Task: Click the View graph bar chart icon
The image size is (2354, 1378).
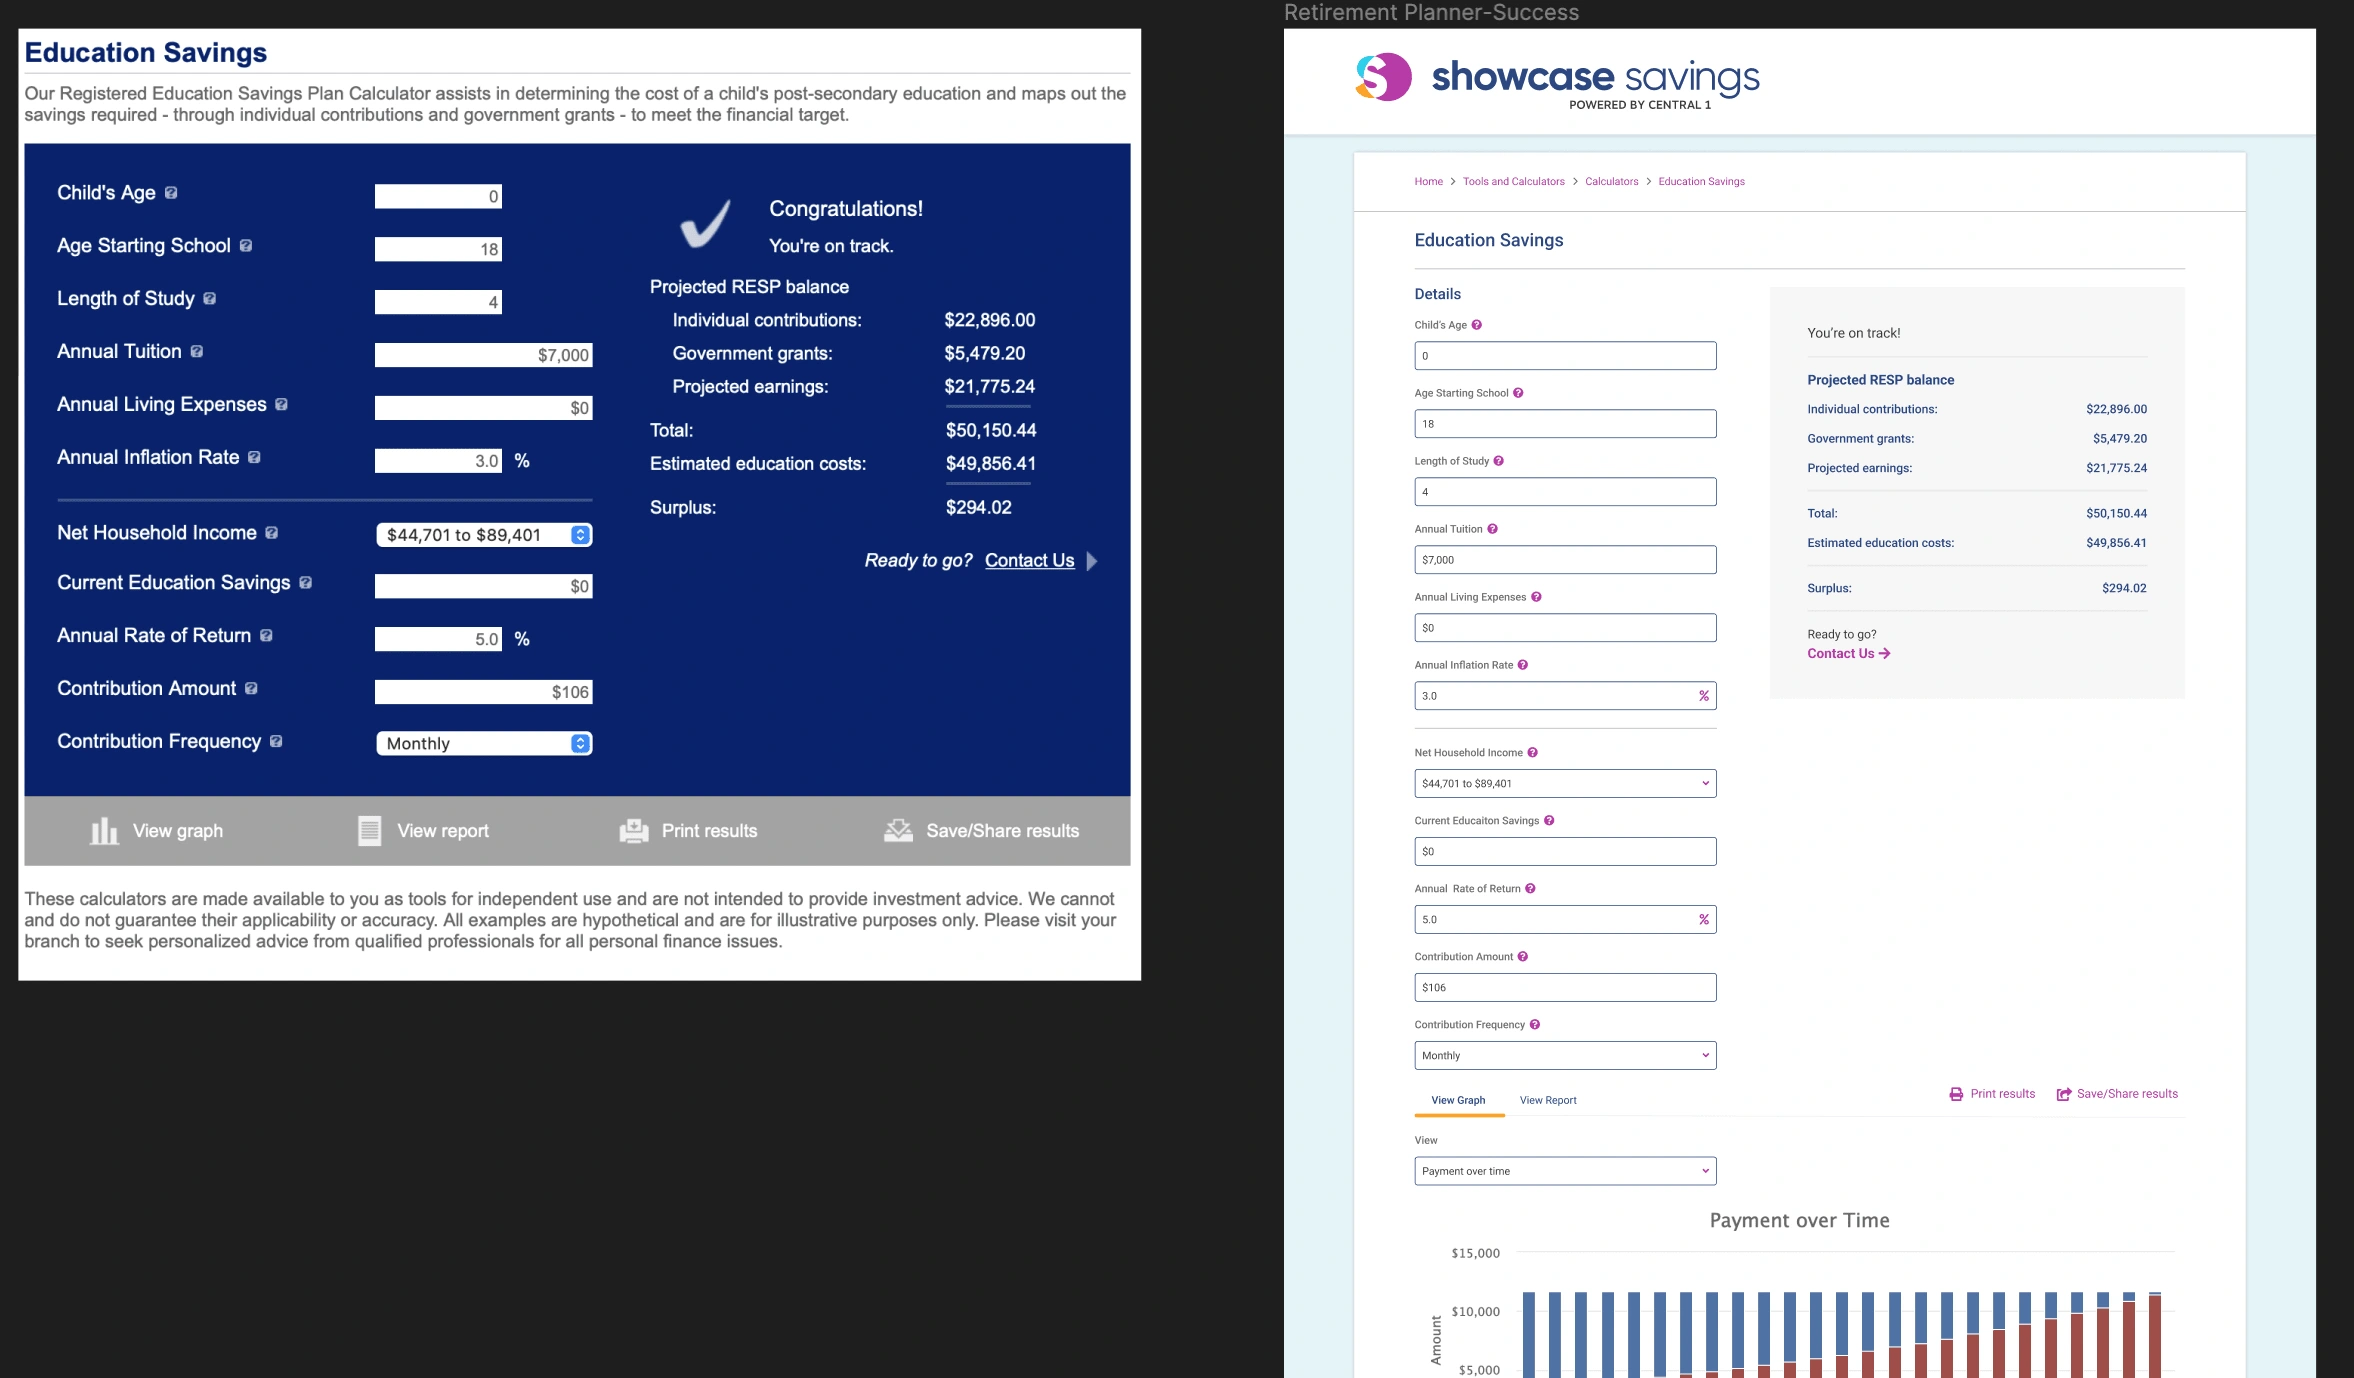Action: click(x=104, y=831)
